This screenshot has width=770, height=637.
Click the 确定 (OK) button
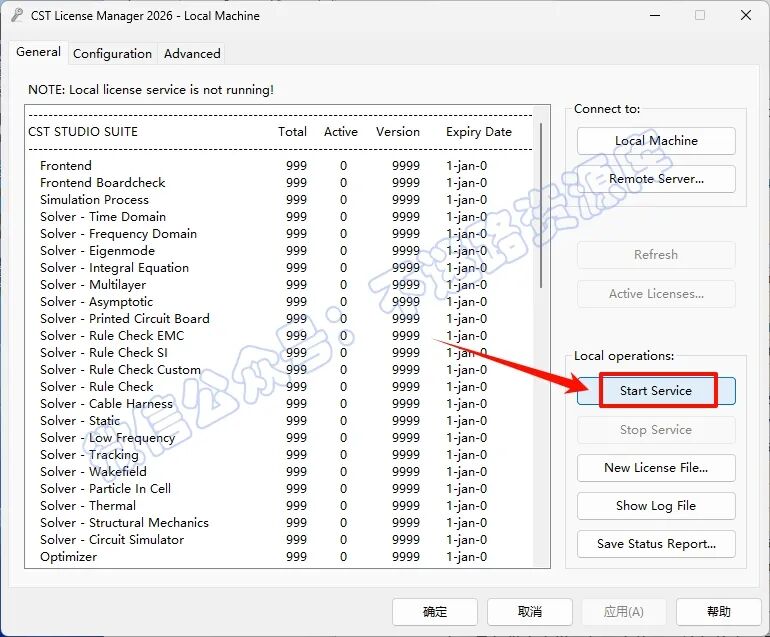[x=435, y=611]
